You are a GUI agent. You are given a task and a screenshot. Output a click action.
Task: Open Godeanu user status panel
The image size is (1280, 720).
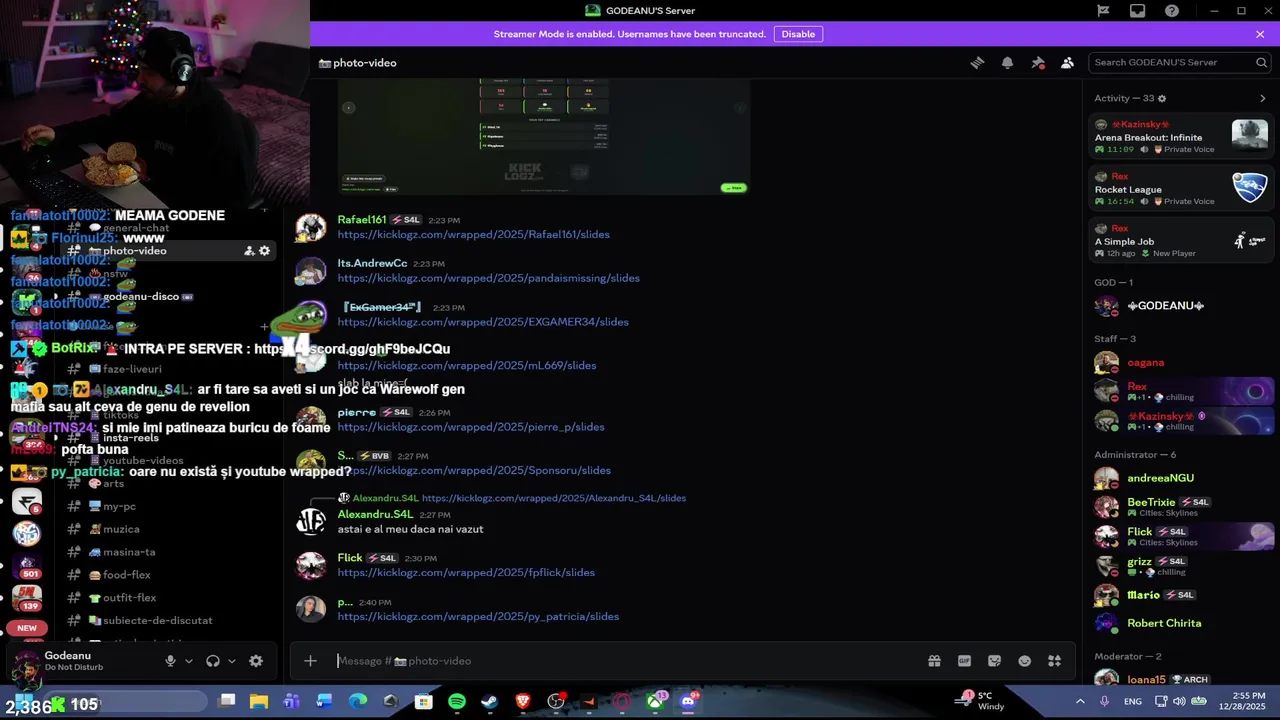(x=80, y=661)
